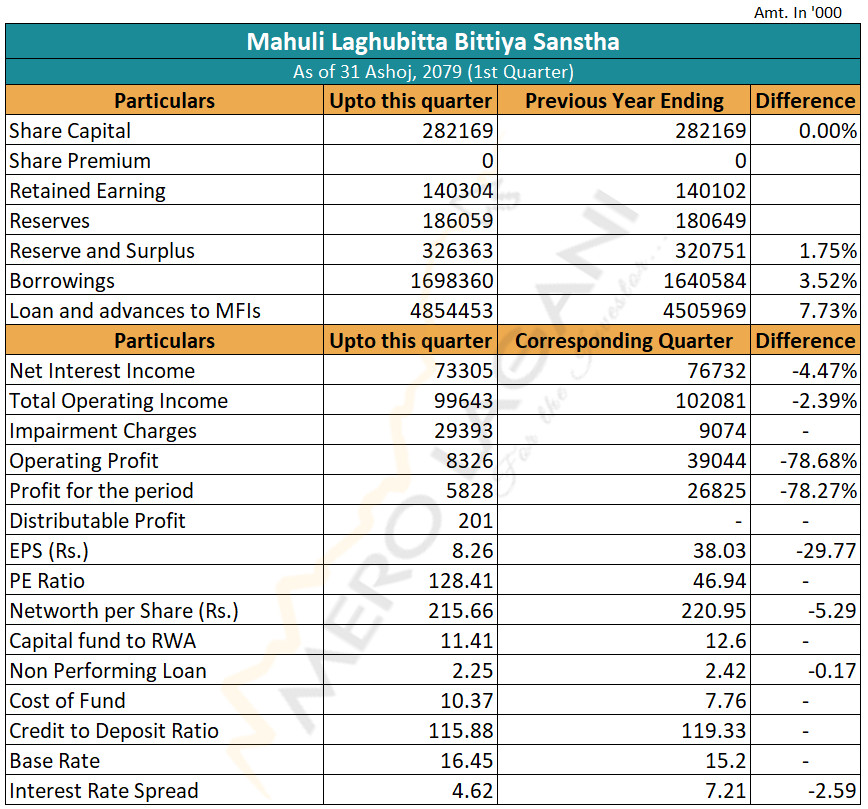
Task: Click the NPL difference -0.17
Action: click(832, 671)
